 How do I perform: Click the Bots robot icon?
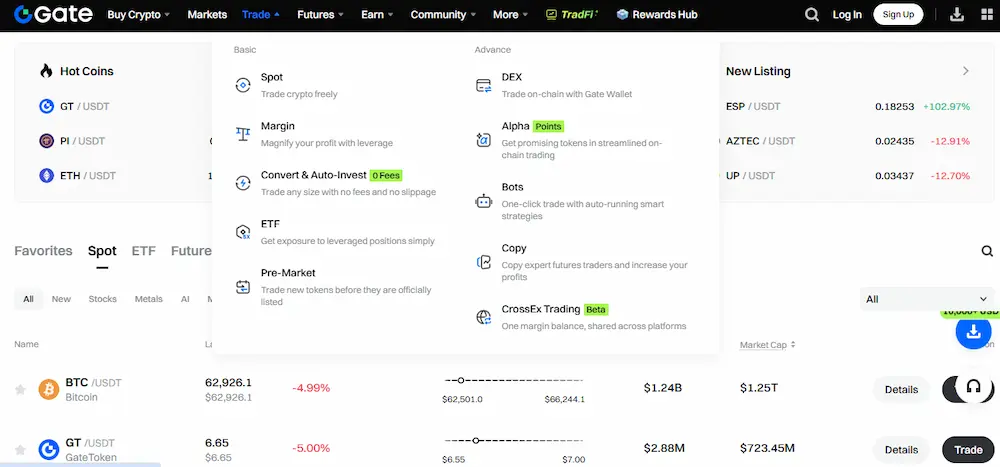[x=484, y=202]
